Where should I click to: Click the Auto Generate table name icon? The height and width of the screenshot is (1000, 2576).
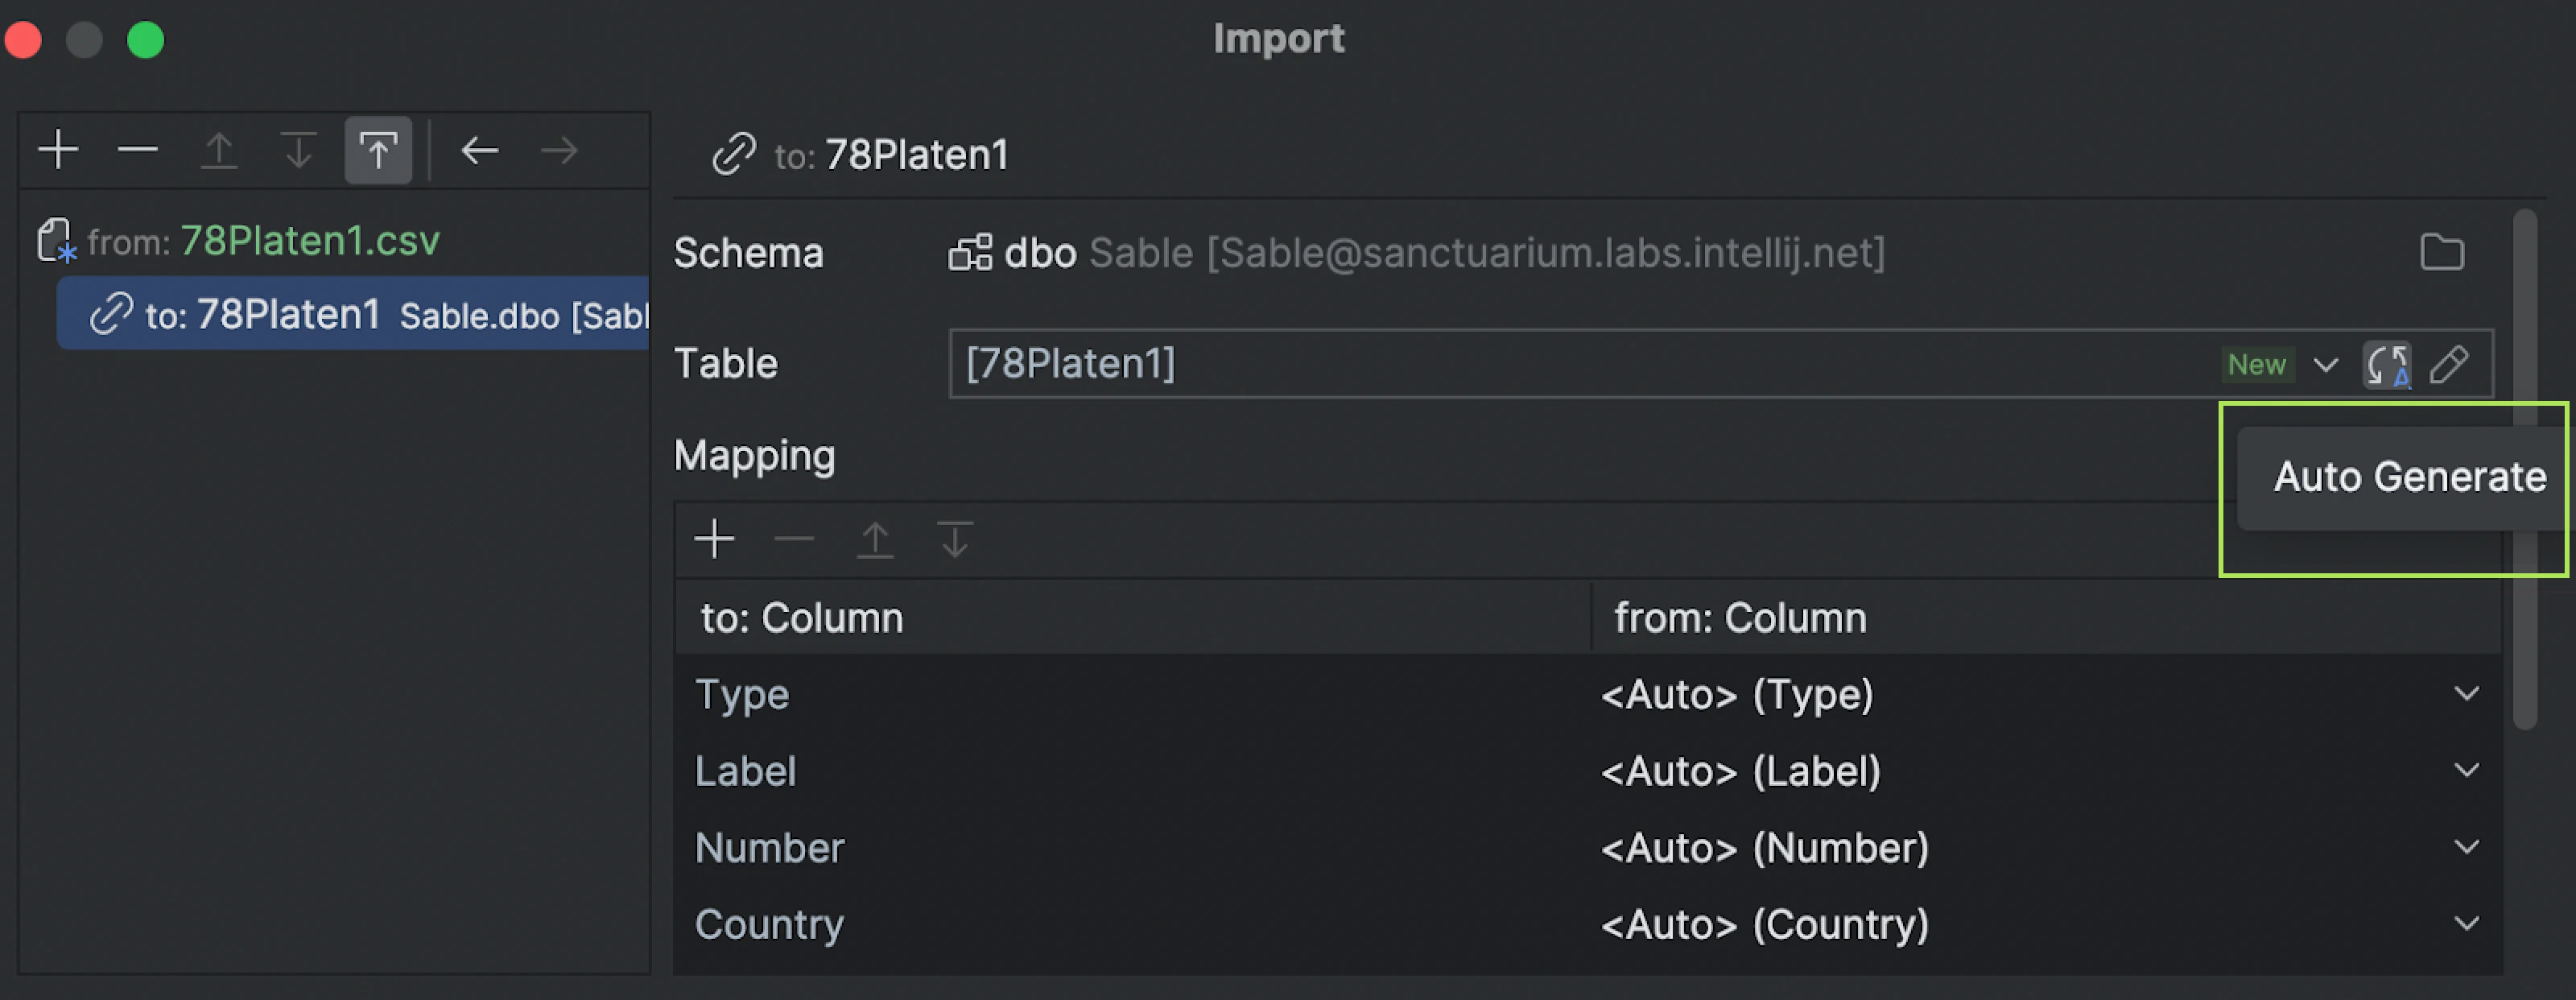[x=2386, y=364]
